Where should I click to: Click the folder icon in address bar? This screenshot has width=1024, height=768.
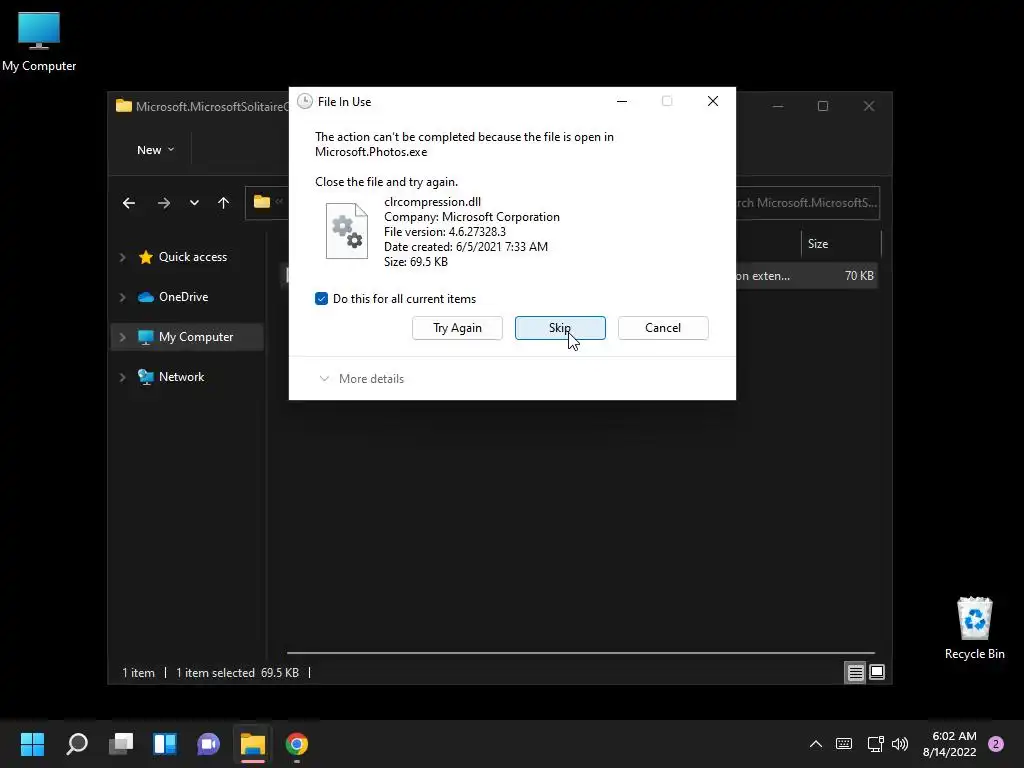pyautogui.click(x=262, y=202)
